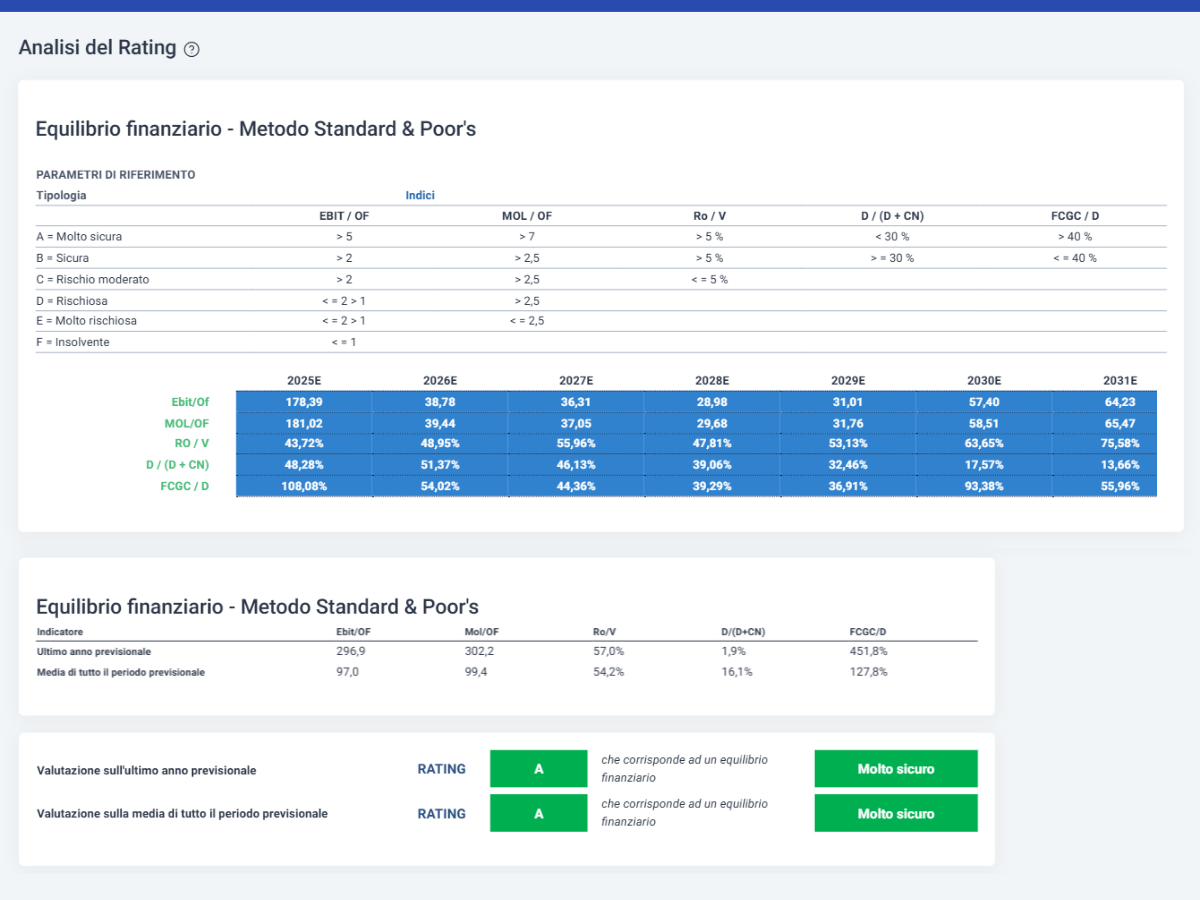Click the RO / V 2031E cell 75,58%

1105,444
